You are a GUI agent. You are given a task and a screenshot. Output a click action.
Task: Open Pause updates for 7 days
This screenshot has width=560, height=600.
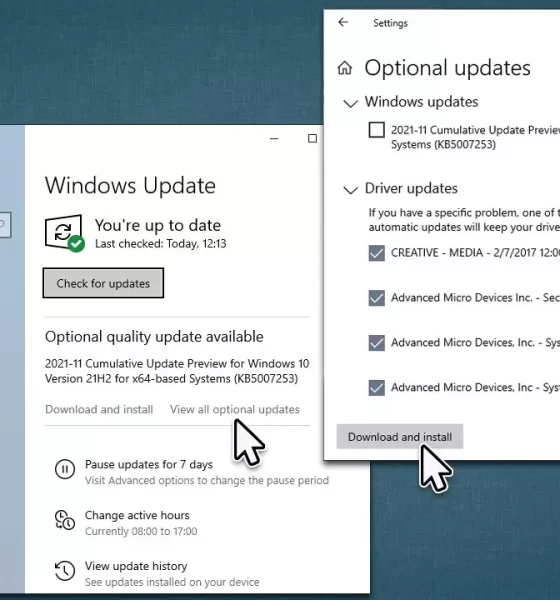(x=149, y=464)
